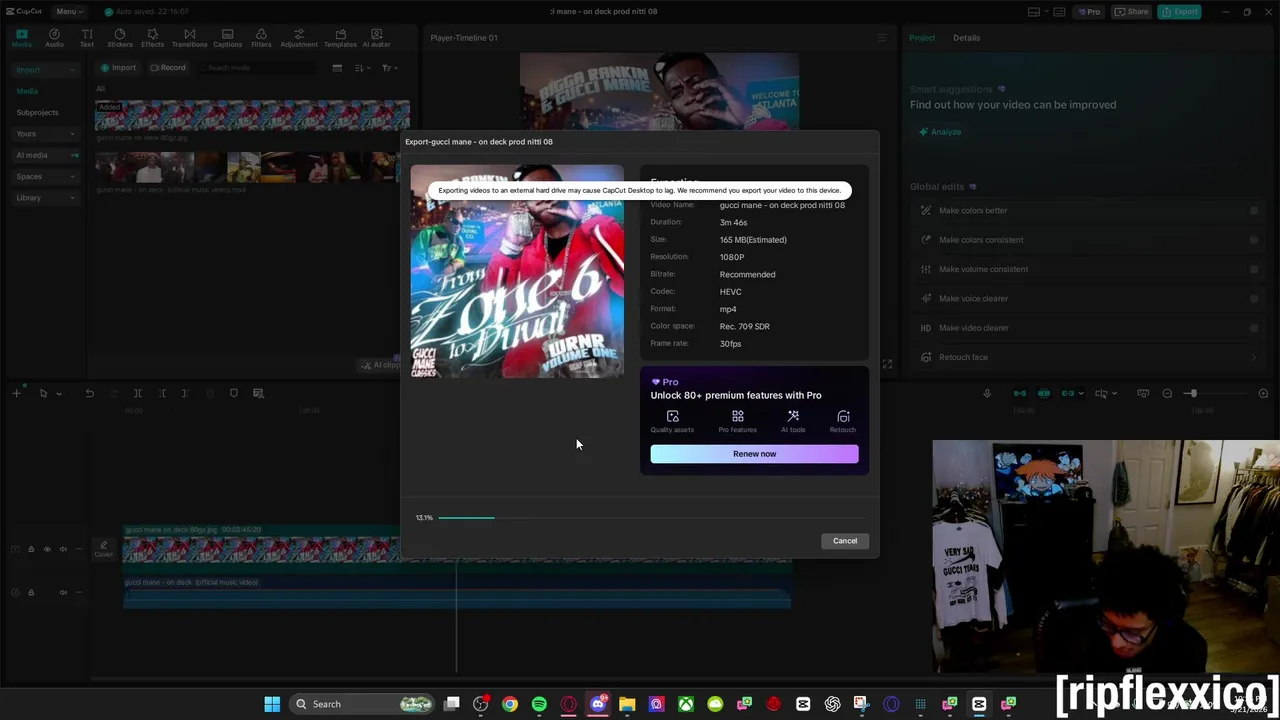
Task: Click the Quality assets icon in Pro box
Action: (672, 417)
